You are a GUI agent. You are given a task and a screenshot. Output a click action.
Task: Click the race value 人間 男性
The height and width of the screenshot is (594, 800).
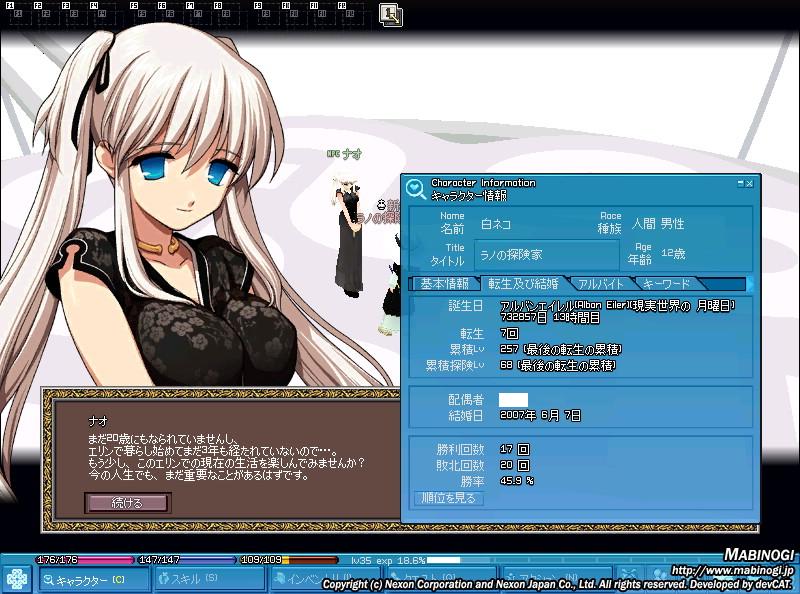coord(658,224)
